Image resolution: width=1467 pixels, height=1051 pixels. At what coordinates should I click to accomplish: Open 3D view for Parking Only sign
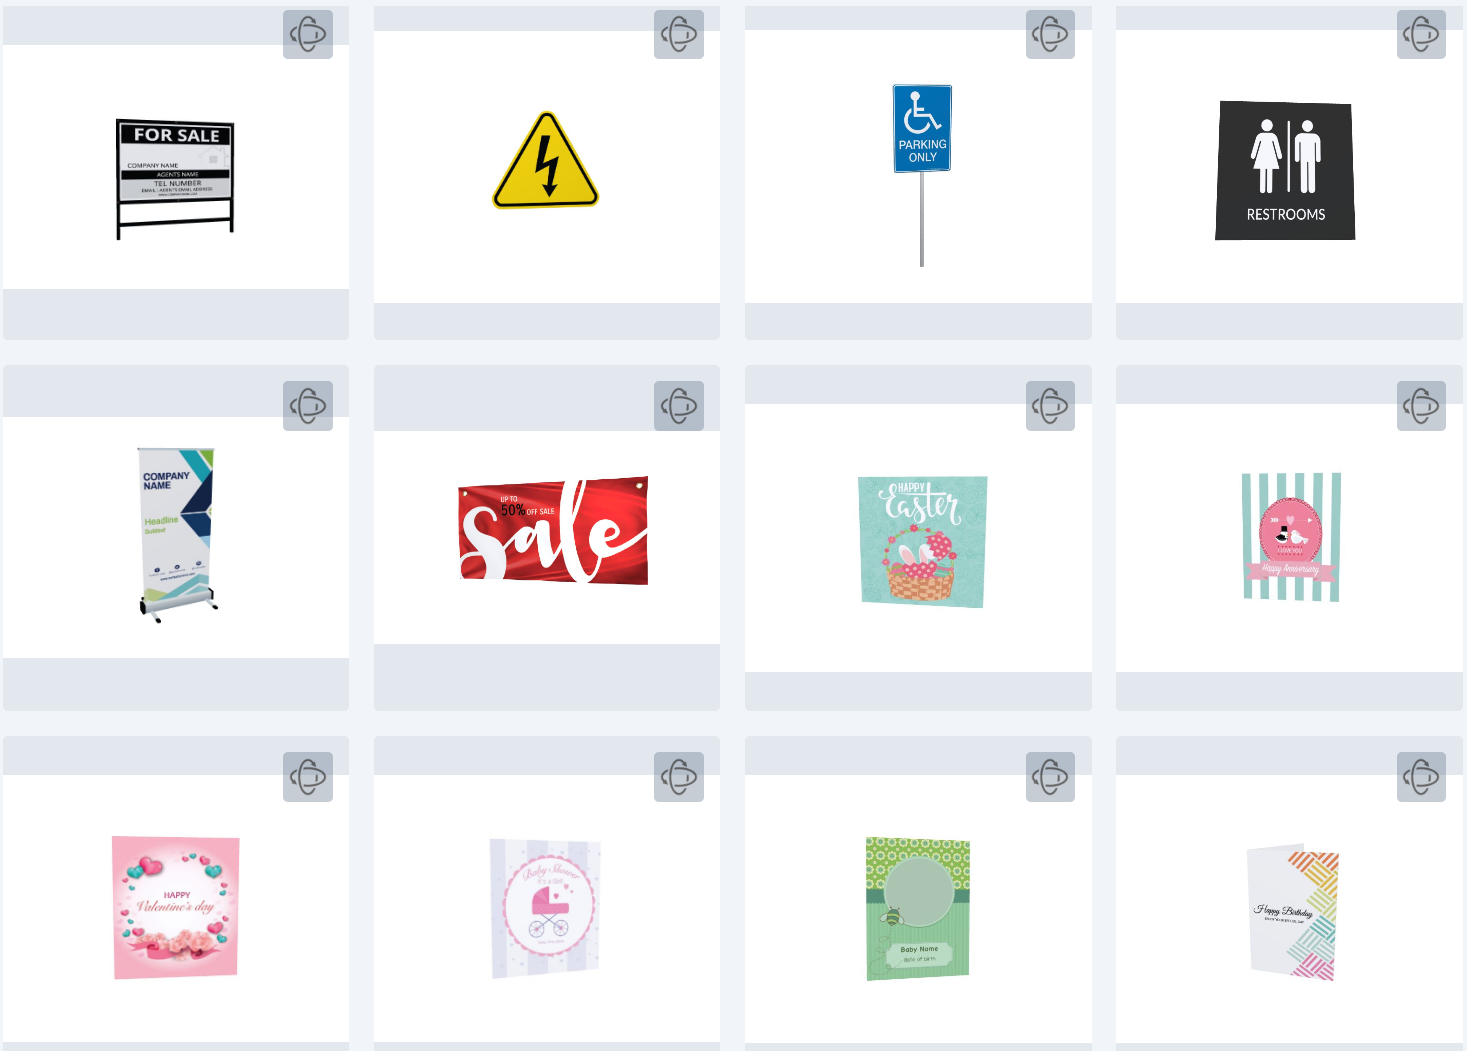(1050, 34)
